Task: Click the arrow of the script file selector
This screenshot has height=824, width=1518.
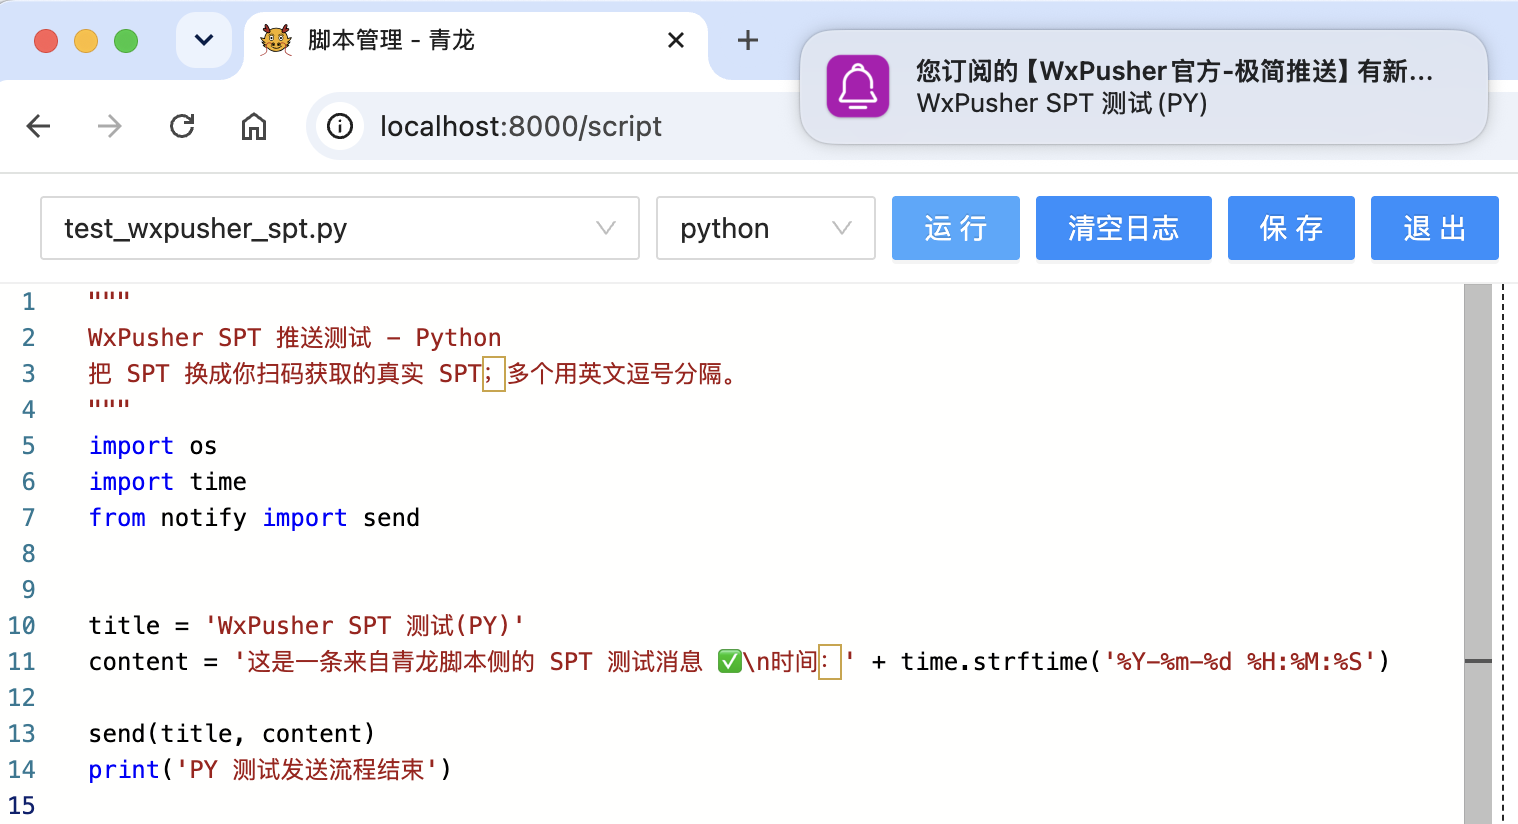Action: [606, 228]
